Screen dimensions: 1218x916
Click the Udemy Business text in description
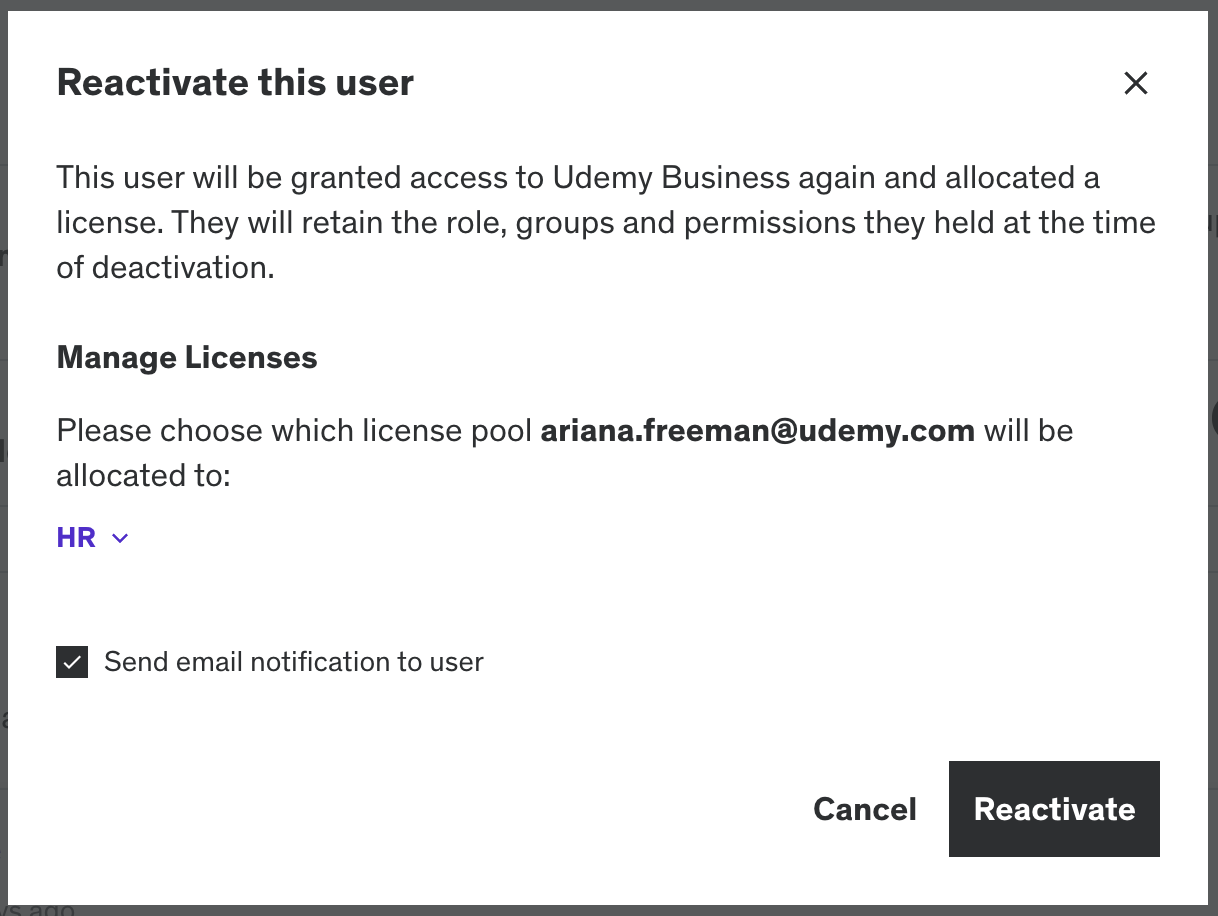pyautogui.click(x=671, y=178)
